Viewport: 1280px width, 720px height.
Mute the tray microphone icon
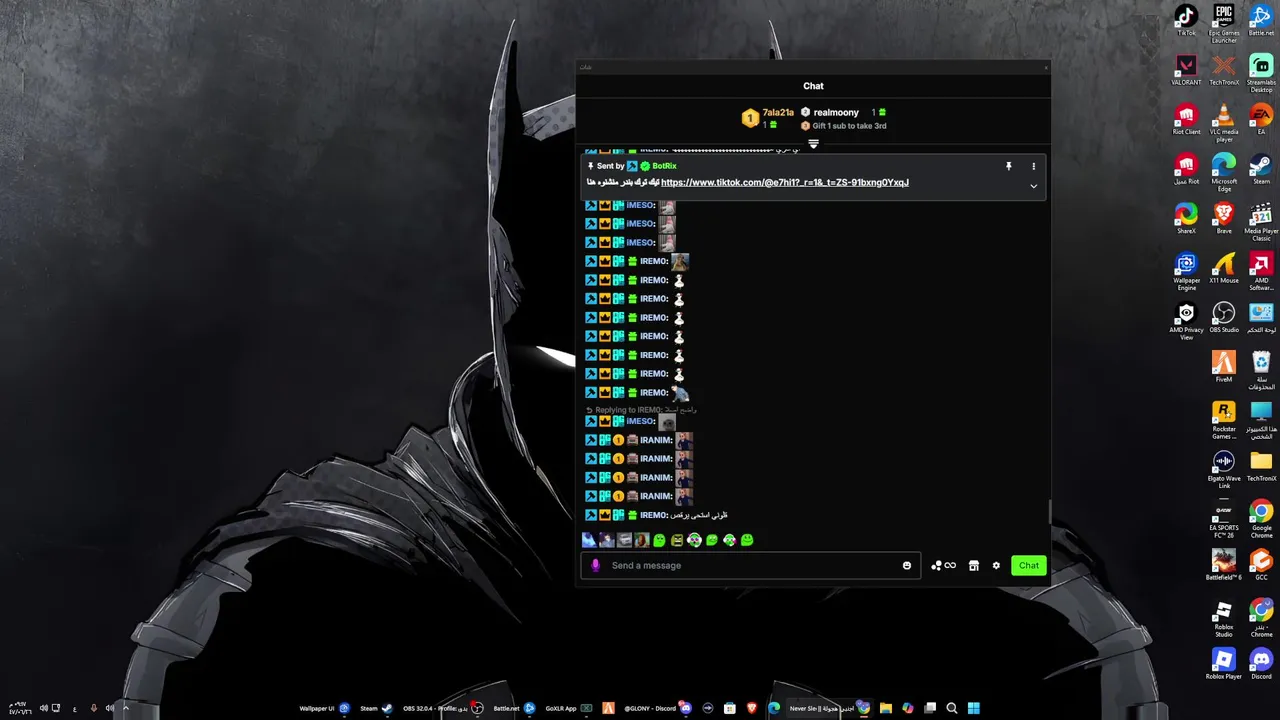point(94,708)
